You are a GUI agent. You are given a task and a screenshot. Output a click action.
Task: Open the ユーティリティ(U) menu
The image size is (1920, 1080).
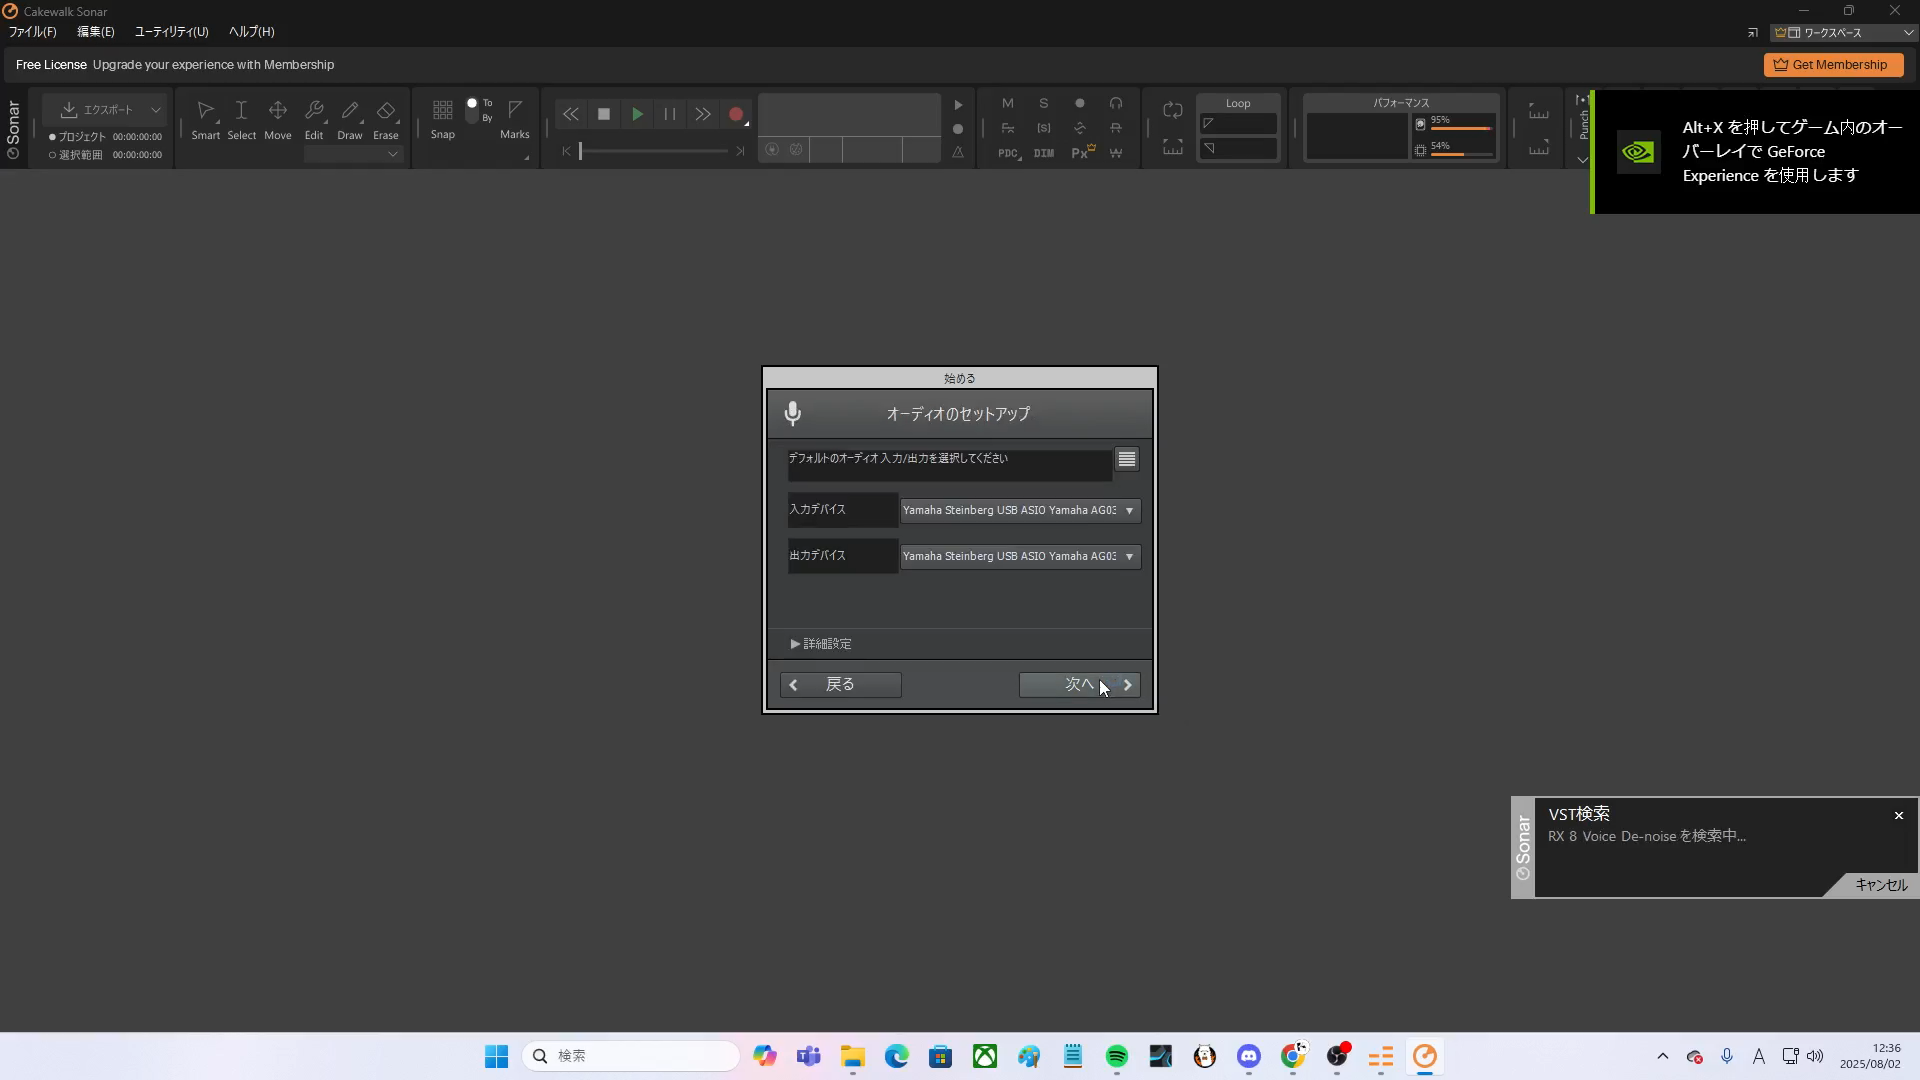click(x=172, y=32)
